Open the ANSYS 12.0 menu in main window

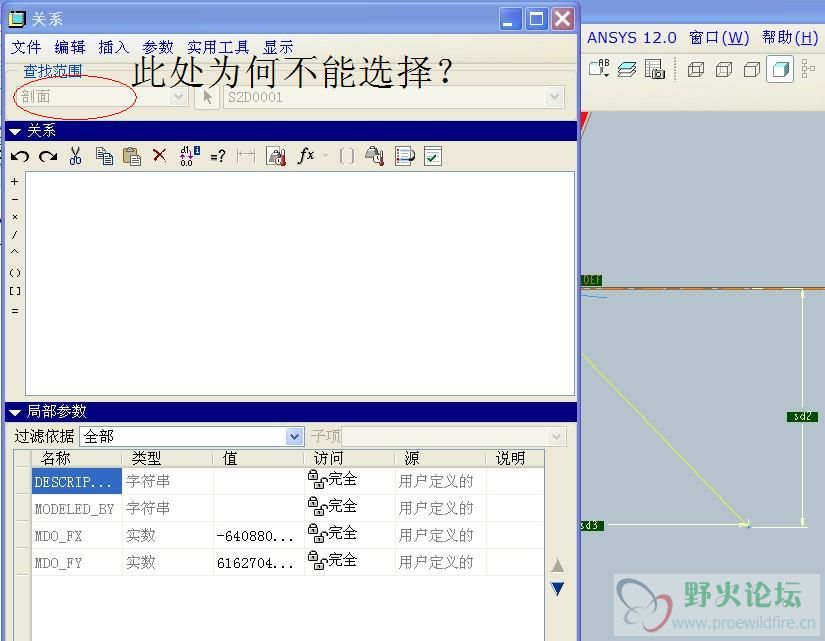pos(631,38)
